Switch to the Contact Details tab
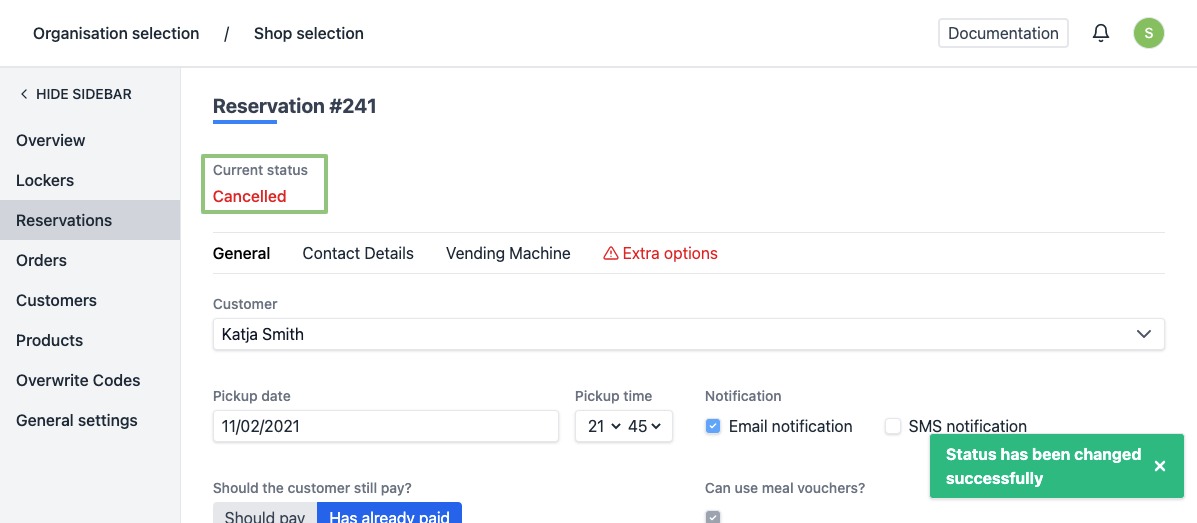Screen dimensions: 1197x523 (358, 253)
